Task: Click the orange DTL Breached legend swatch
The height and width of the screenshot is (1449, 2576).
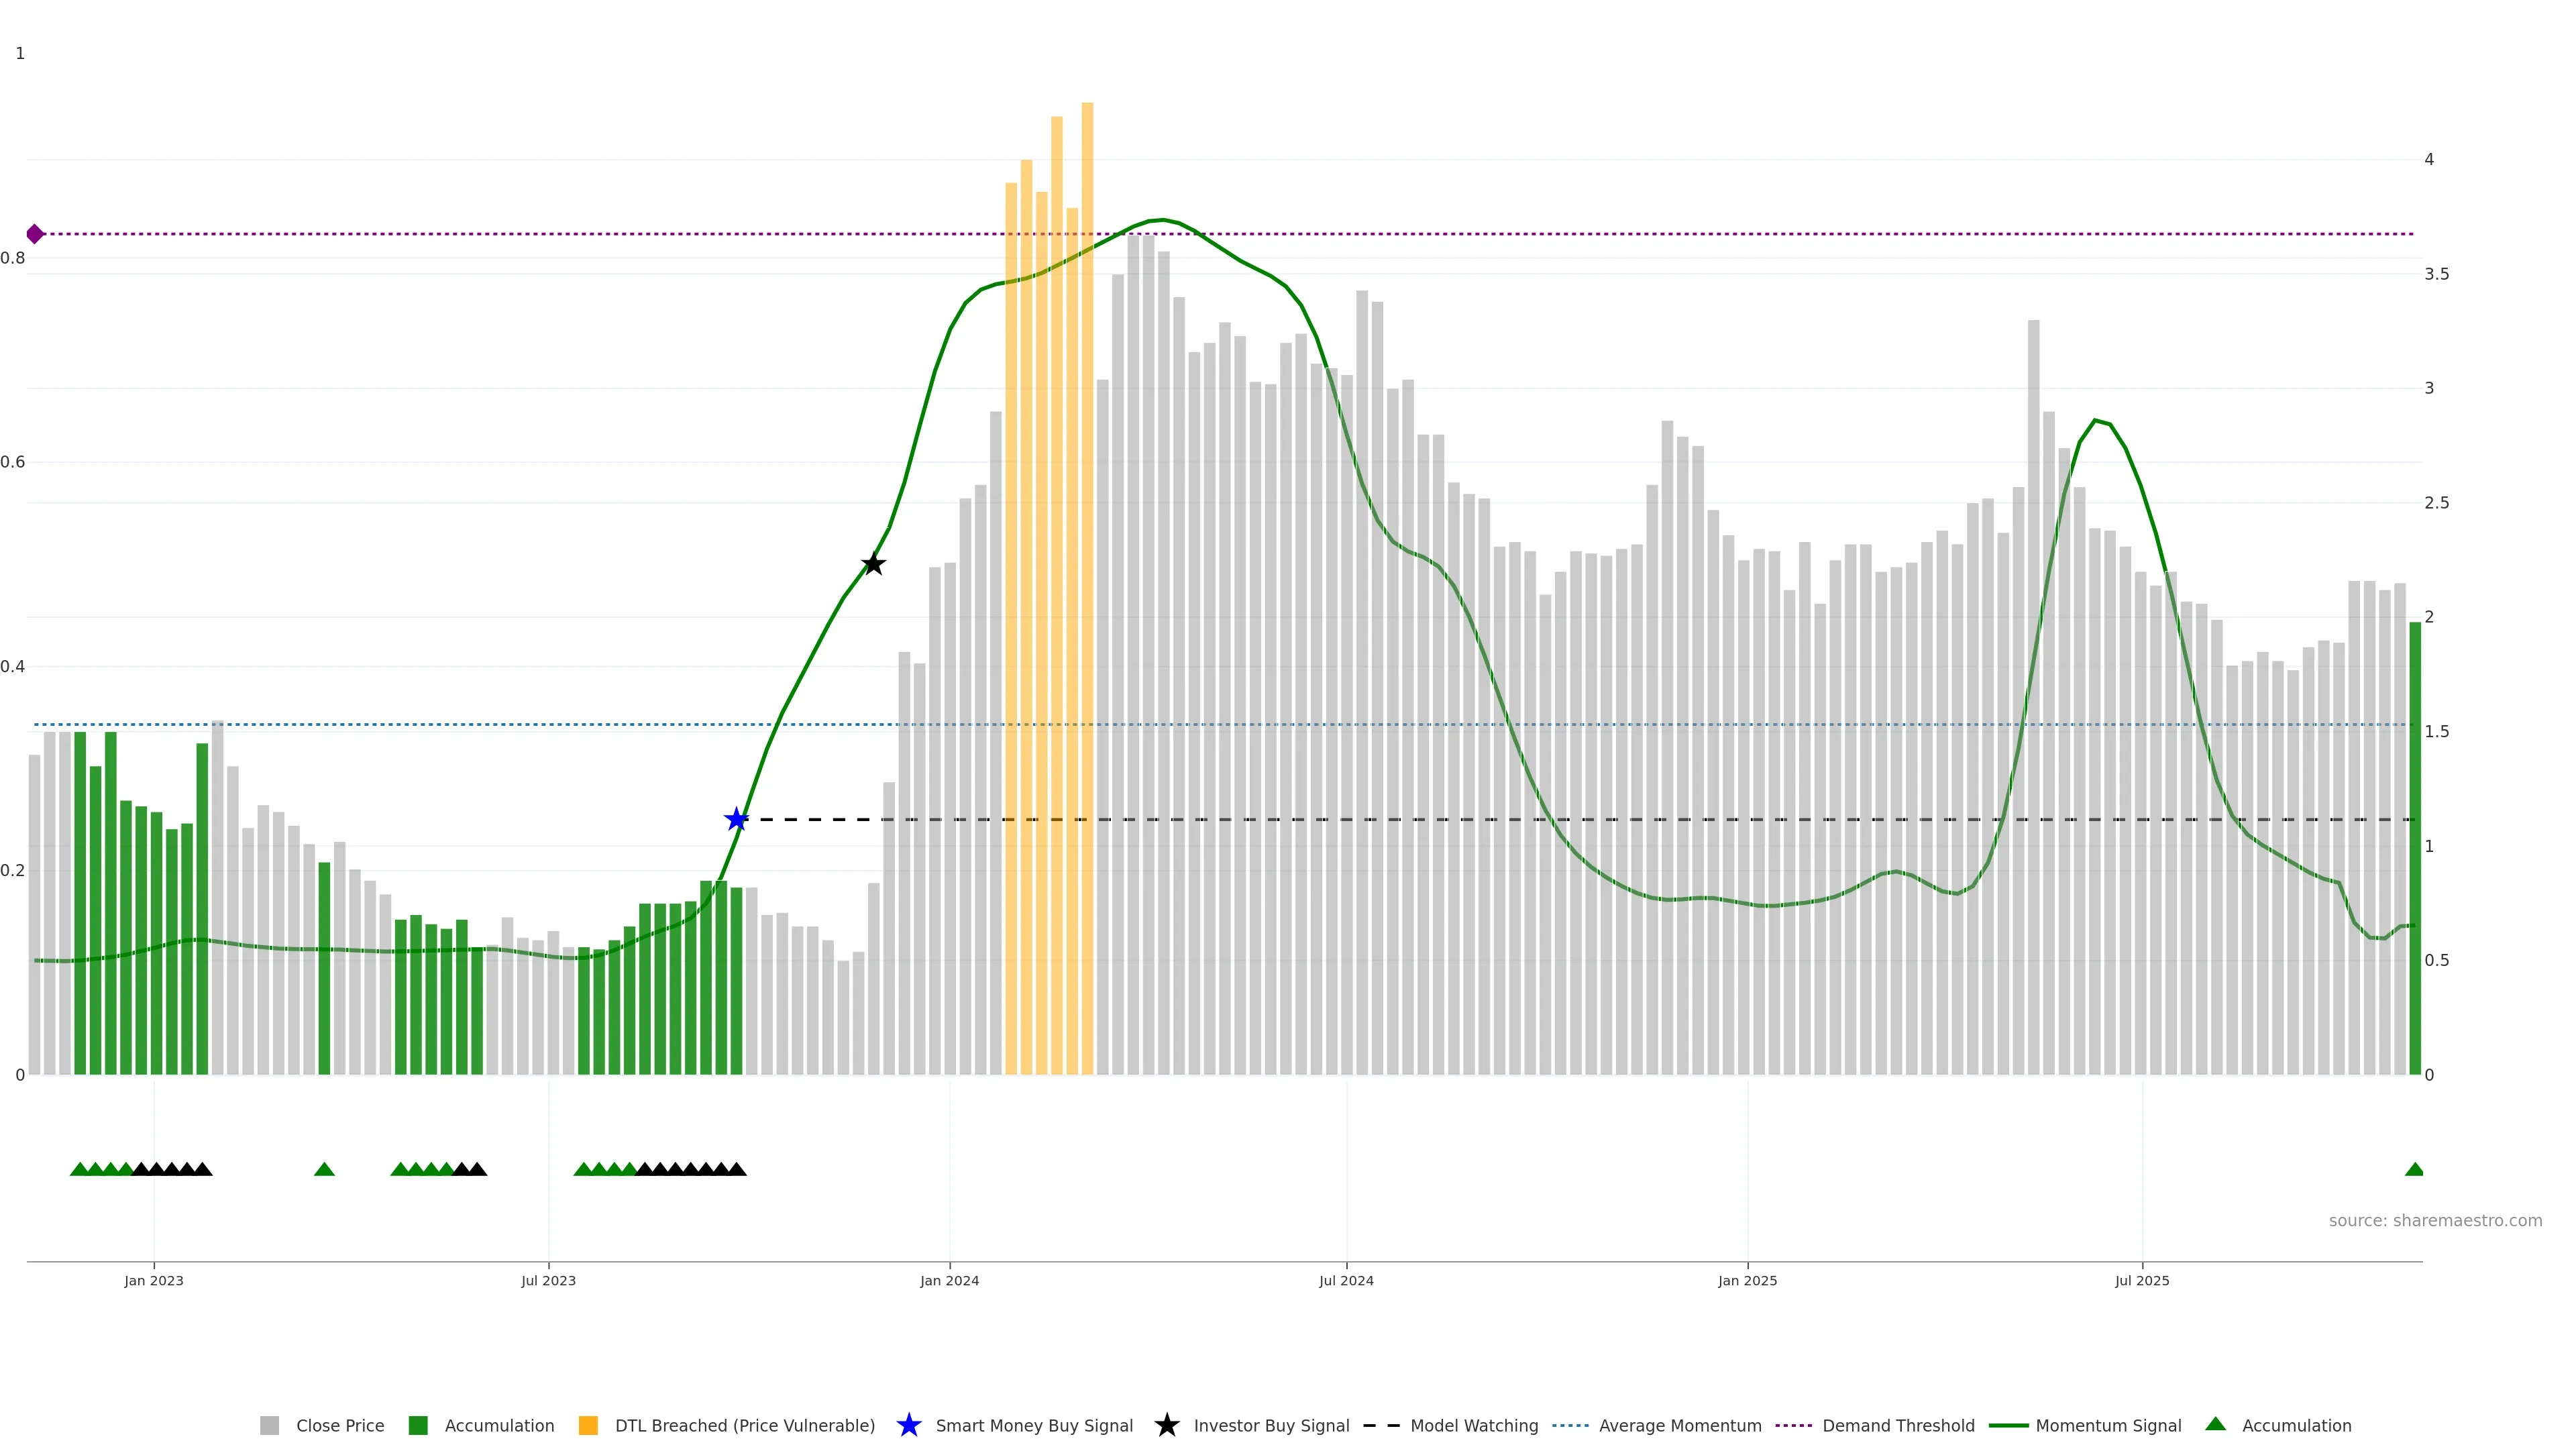Action: (588, 1426)
